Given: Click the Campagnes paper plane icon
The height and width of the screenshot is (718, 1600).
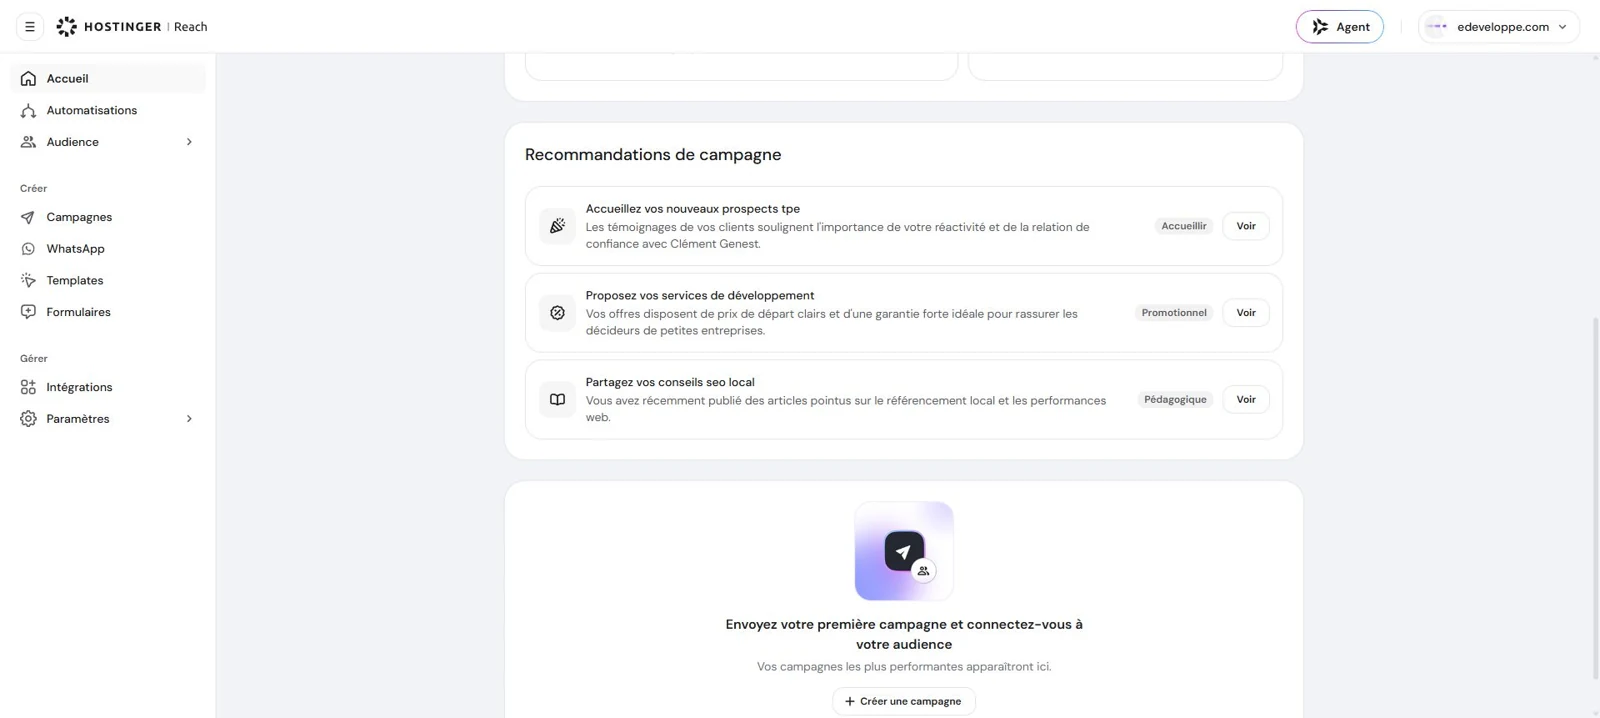Looking at the screenshot, I should pyautogui.click(x=28, y=217).
